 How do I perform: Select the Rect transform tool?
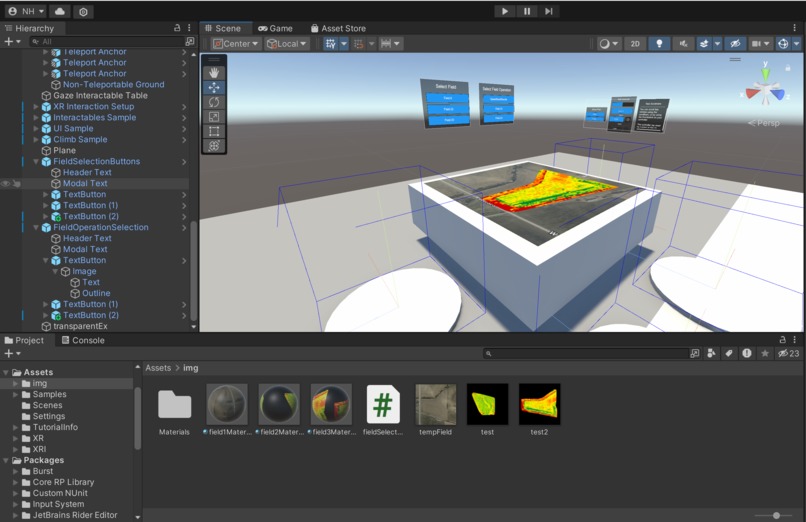point(214,131)
